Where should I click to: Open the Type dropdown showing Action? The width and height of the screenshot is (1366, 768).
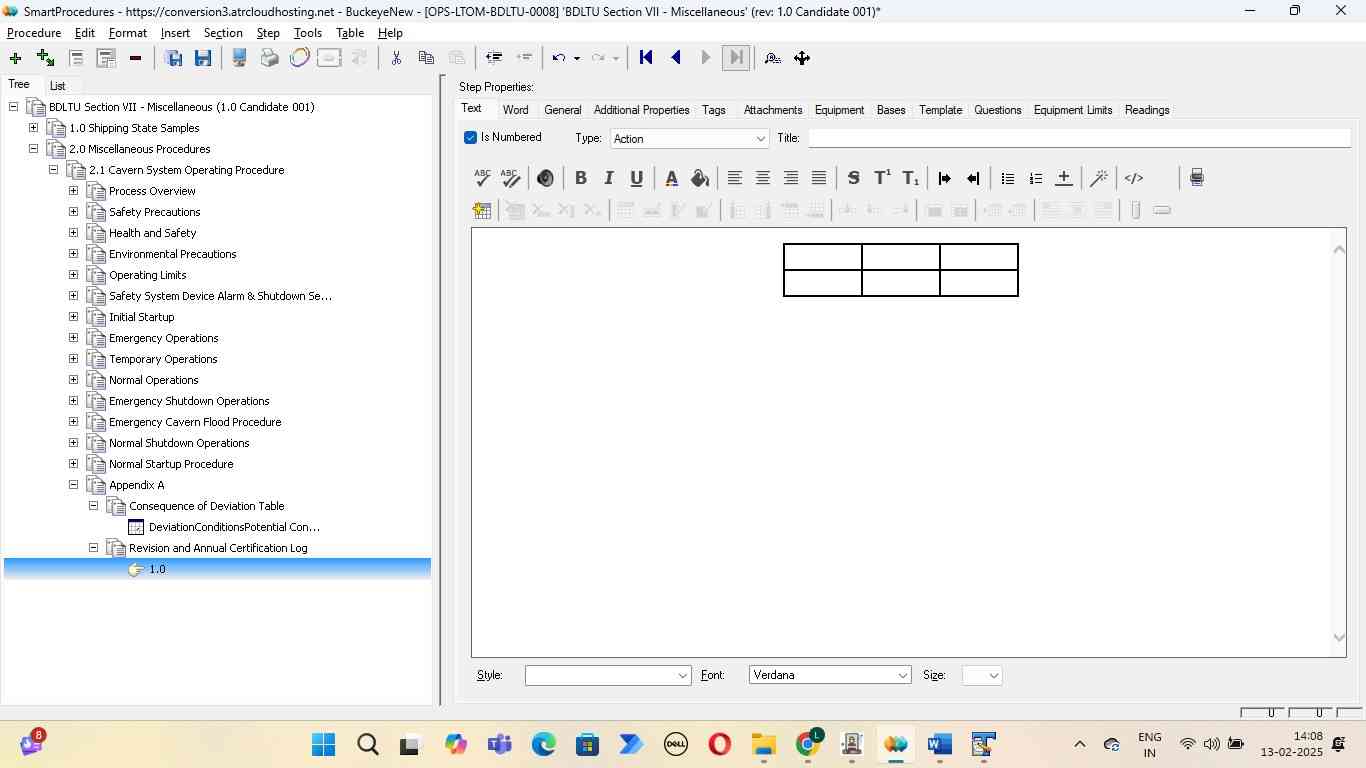click(689, 139)
